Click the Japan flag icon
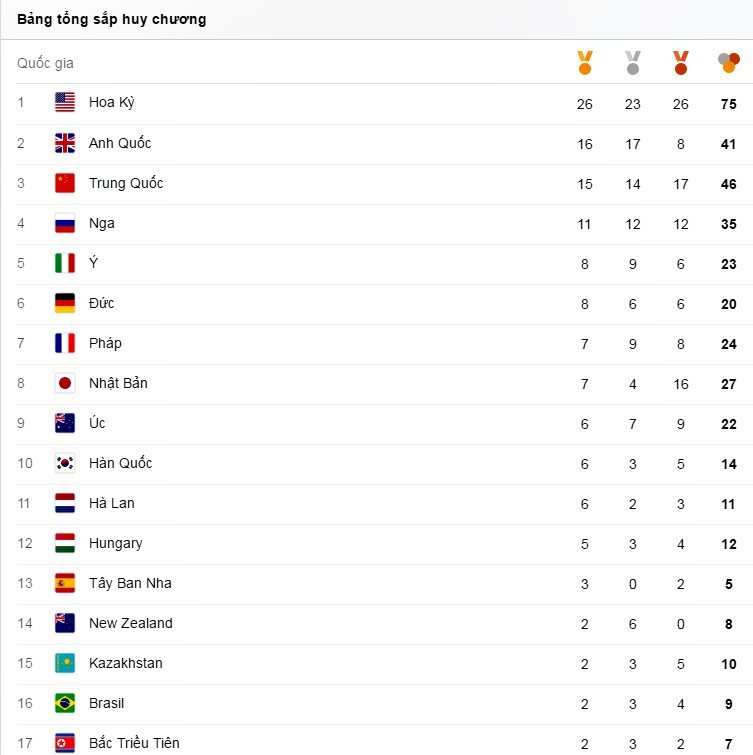The width and height of the screenshot is (753, 755). click(65, 383)
